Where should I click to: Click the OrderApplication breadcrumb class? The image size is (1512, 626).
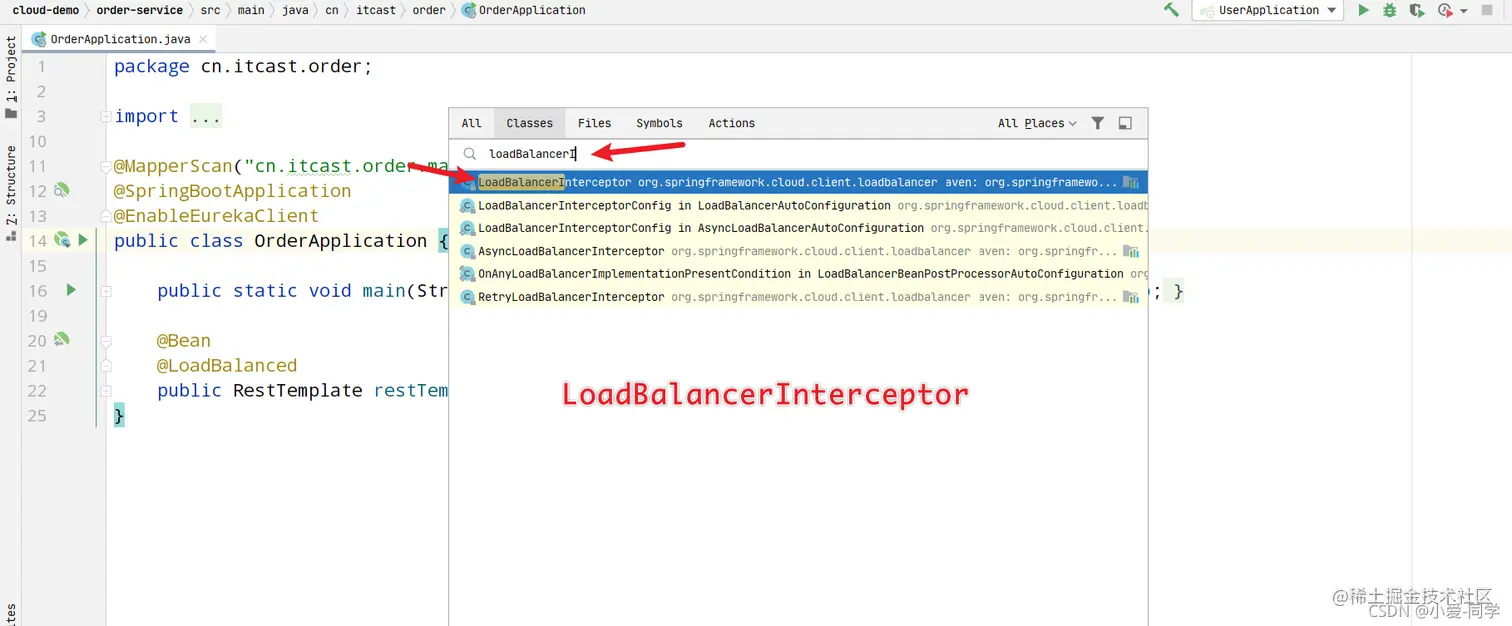(524, 10)
